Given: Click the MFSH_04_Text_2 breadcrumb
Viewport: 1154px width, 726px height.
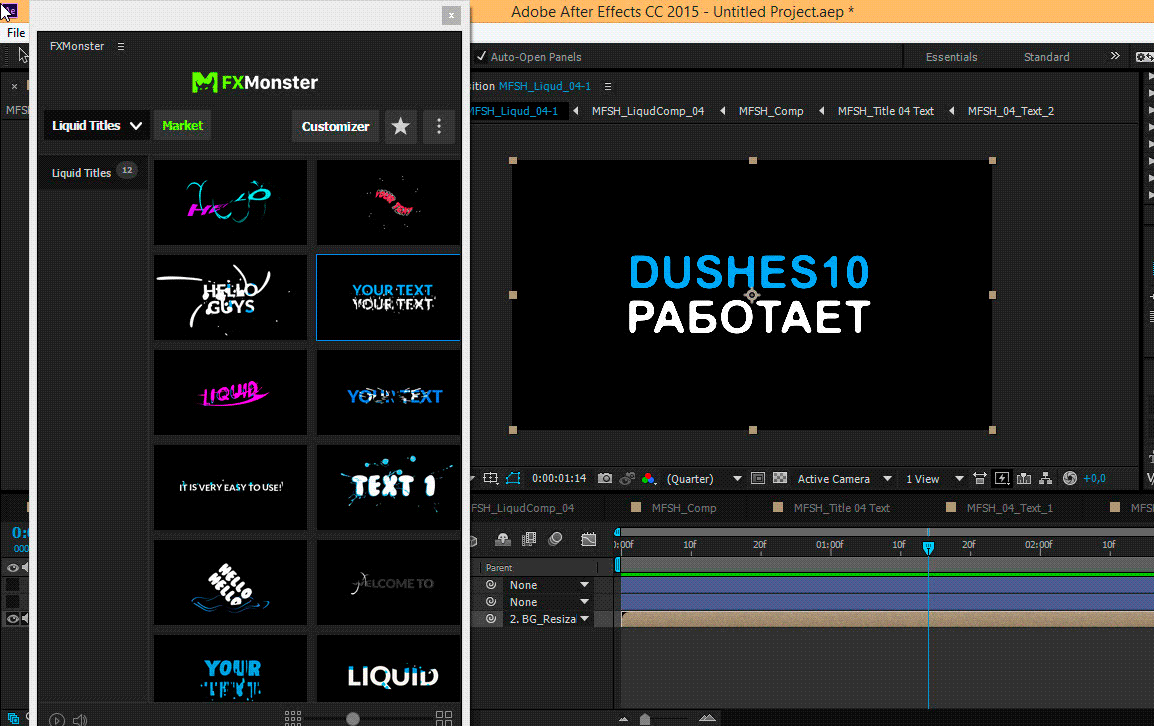Looking at the screenshot, I should click(x=1010, y=111).
